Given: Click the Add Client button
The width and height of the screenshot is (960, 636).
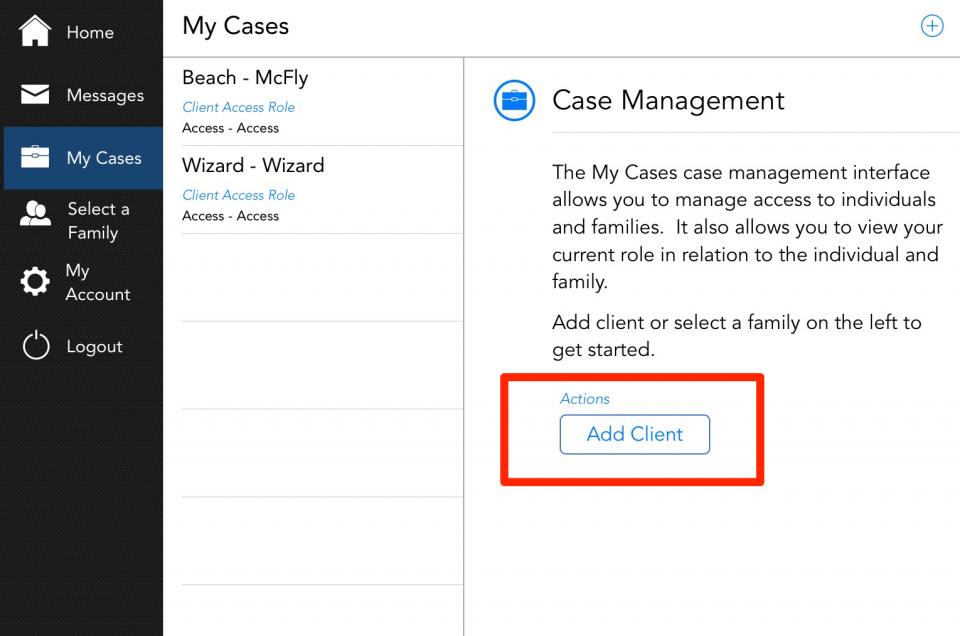Looking at the screenshot, I should (635, 435).
